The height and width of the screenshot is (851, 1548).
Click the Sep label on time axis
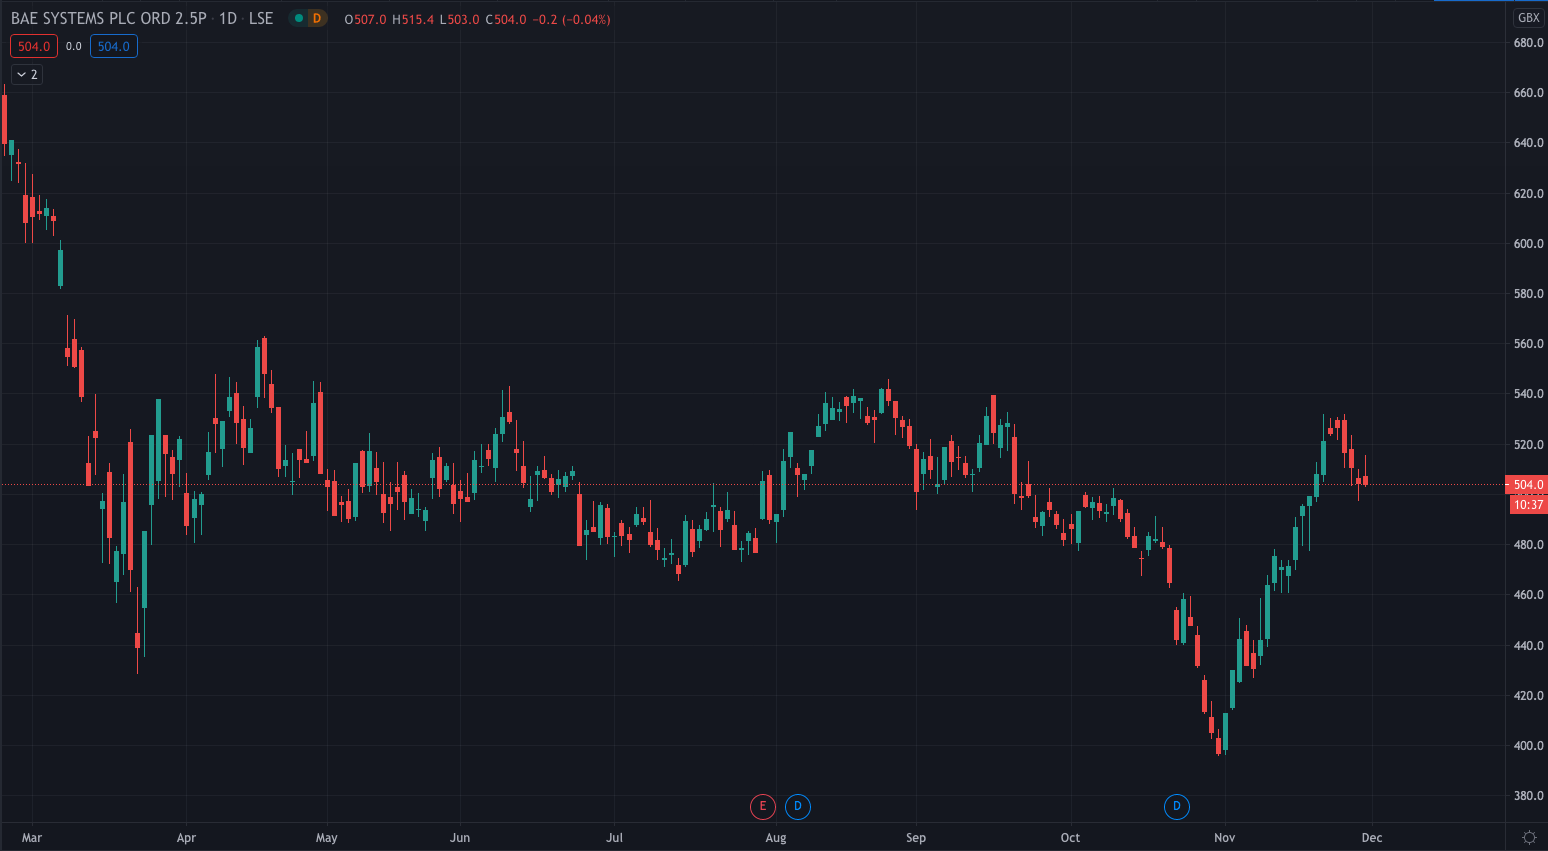point(916,838)
